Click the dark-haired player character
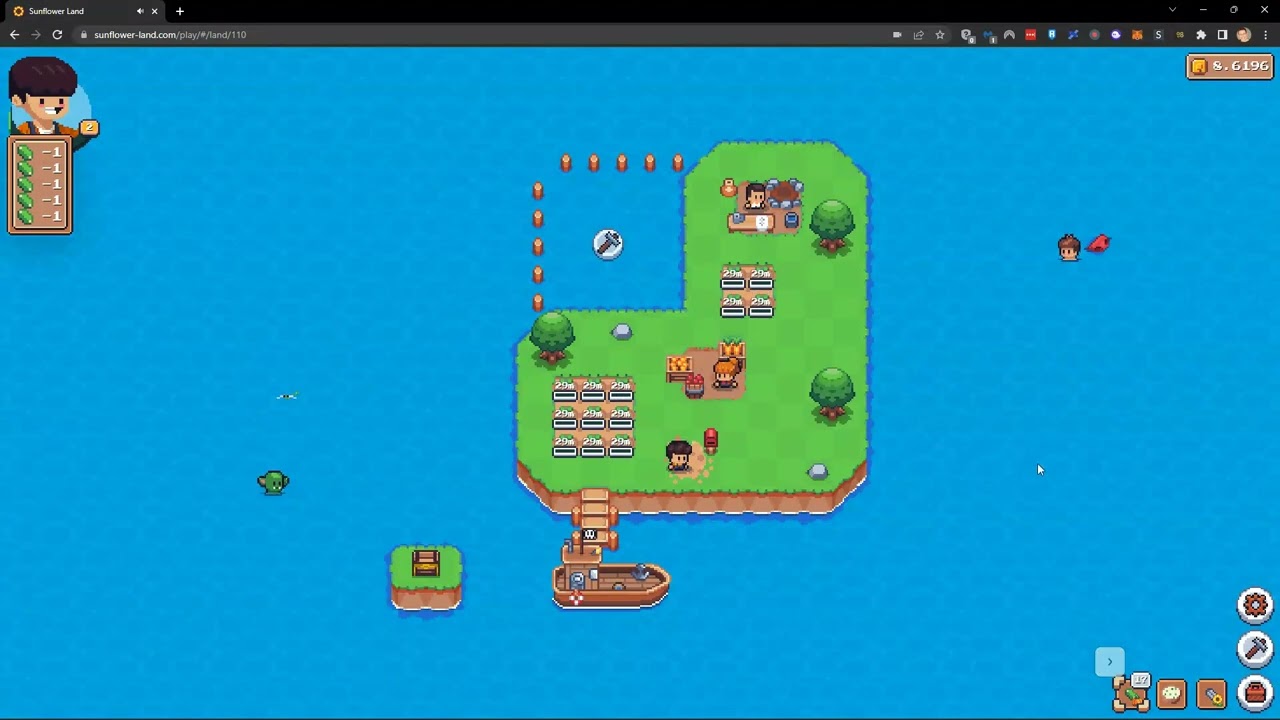1280x720 pixels. click(679, 456)
